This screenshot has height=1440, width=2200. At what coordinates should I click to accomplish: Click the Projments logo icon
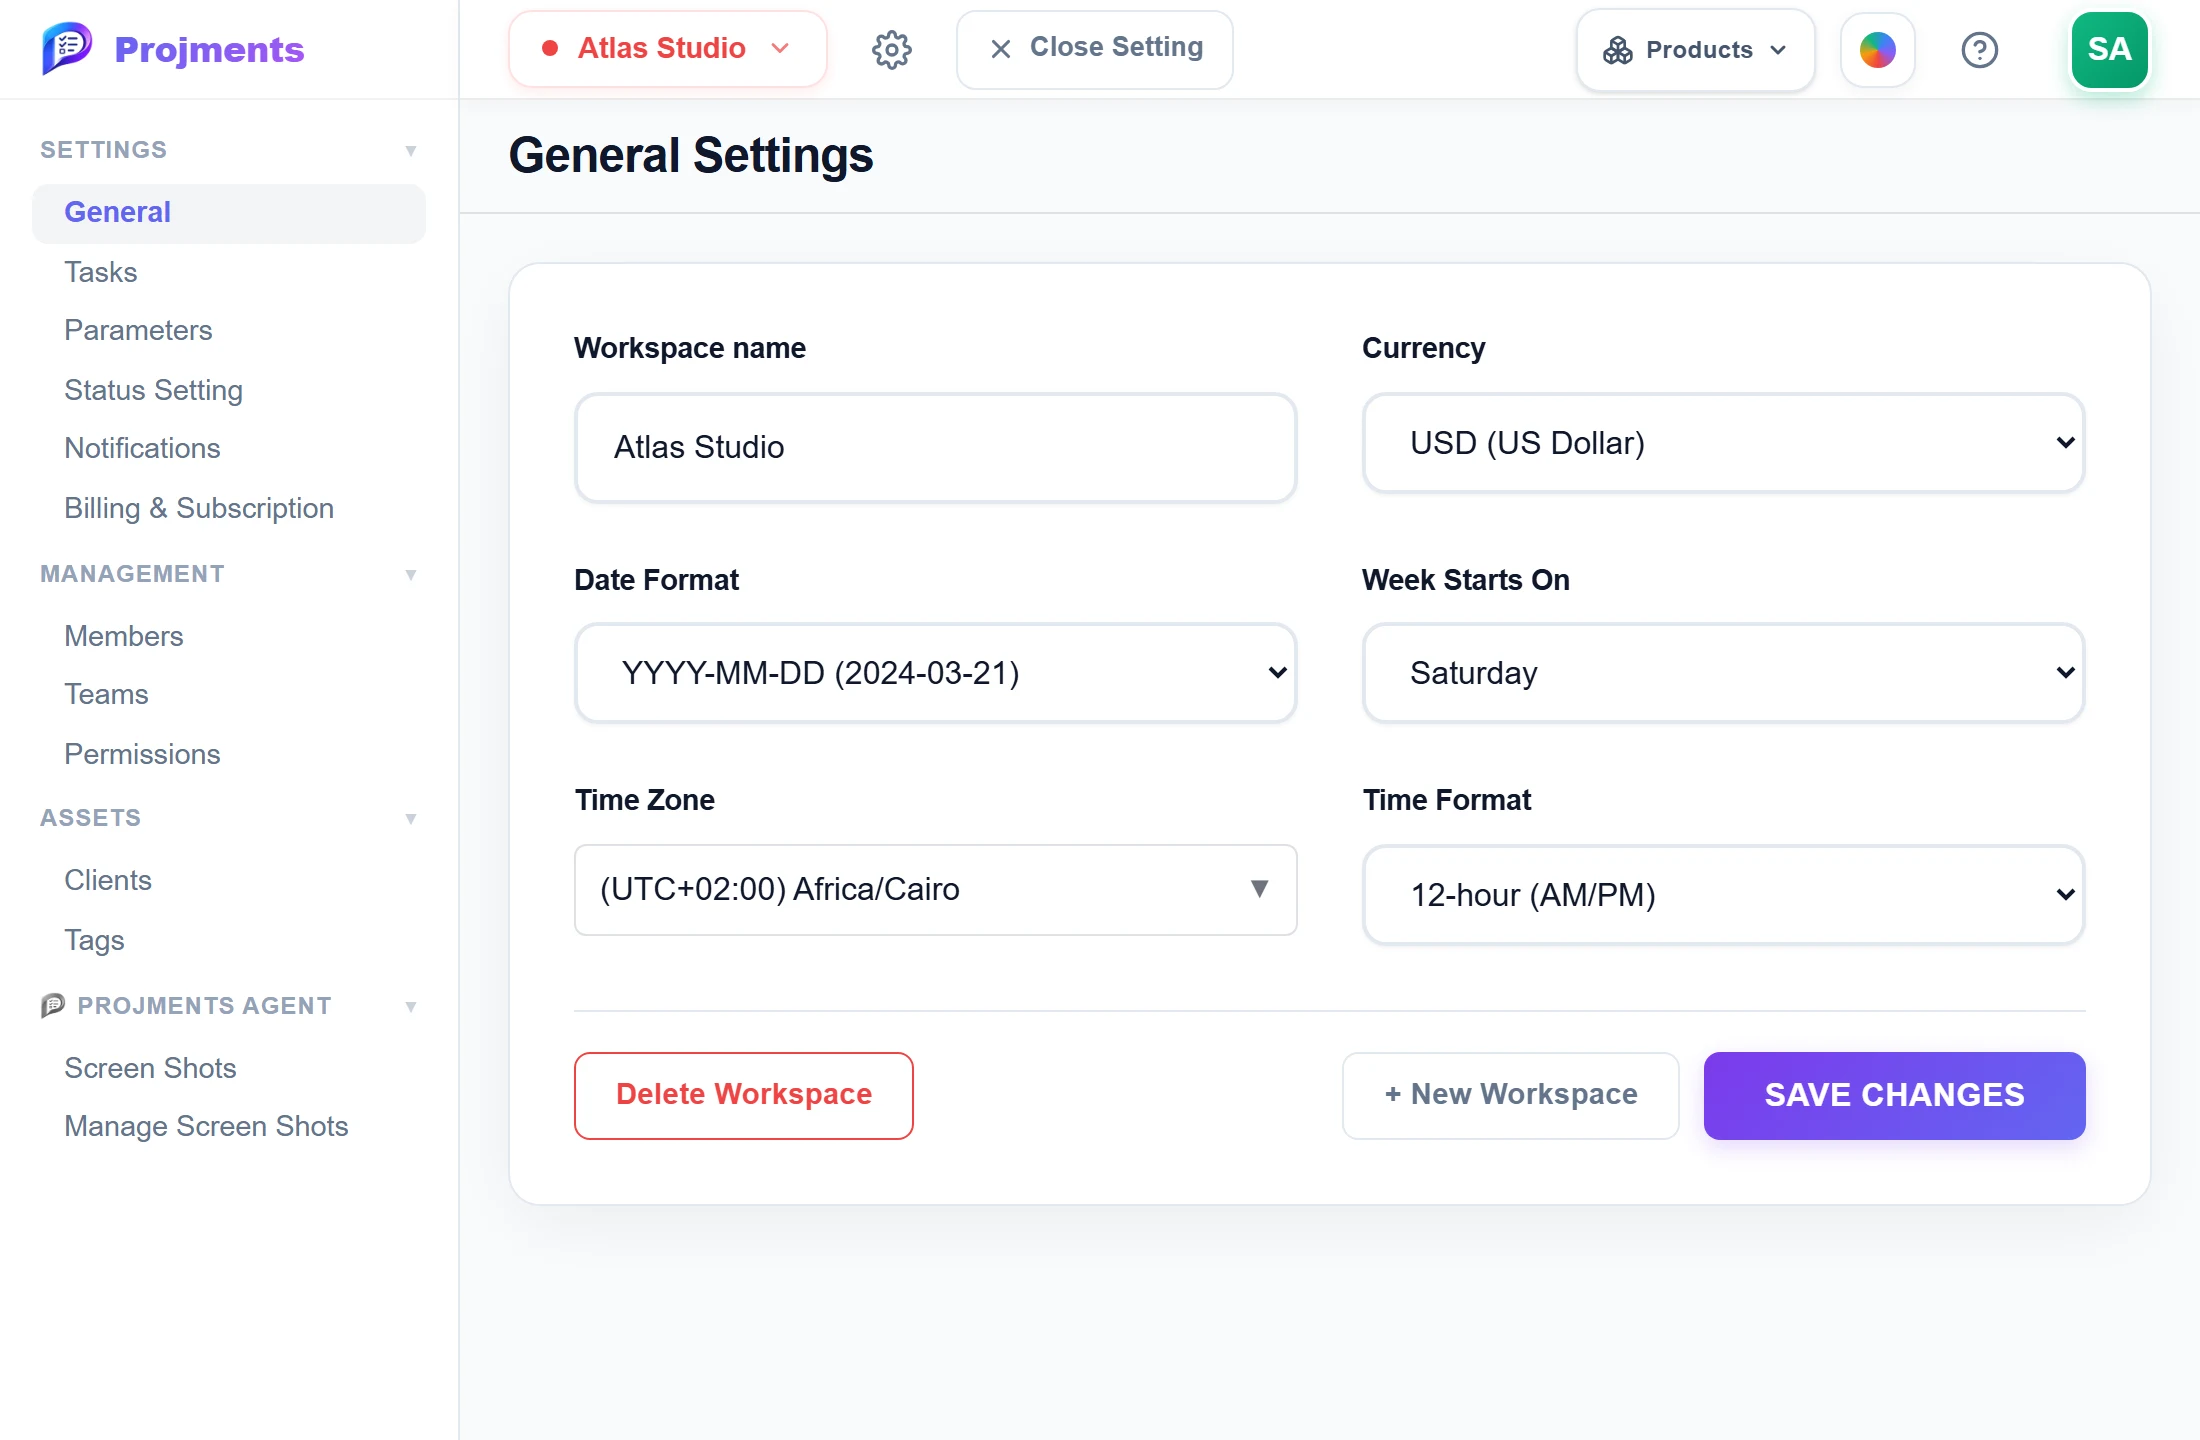tap(67, 48)
